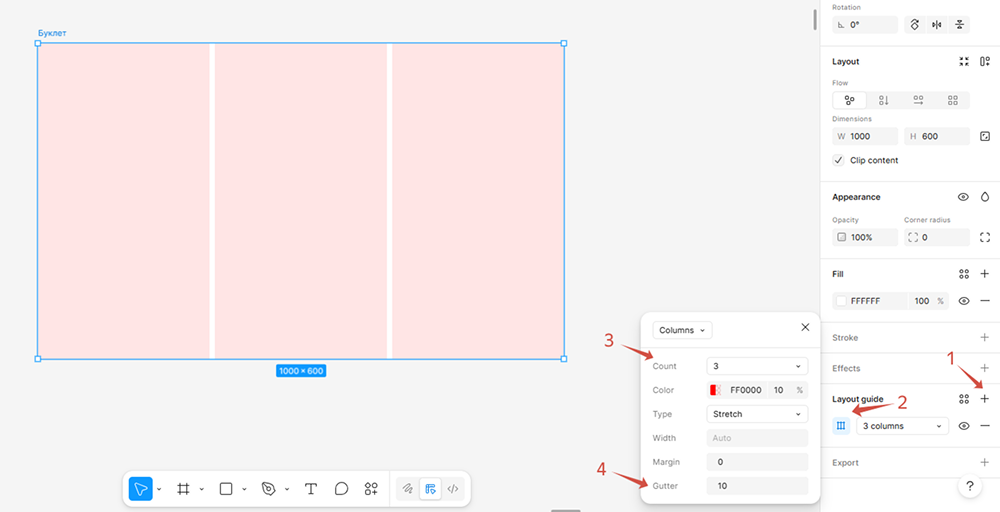Toggle the constrain proportions lock icon
The width and height of the screenshot is (1000, 512).
tap(985, 136)
